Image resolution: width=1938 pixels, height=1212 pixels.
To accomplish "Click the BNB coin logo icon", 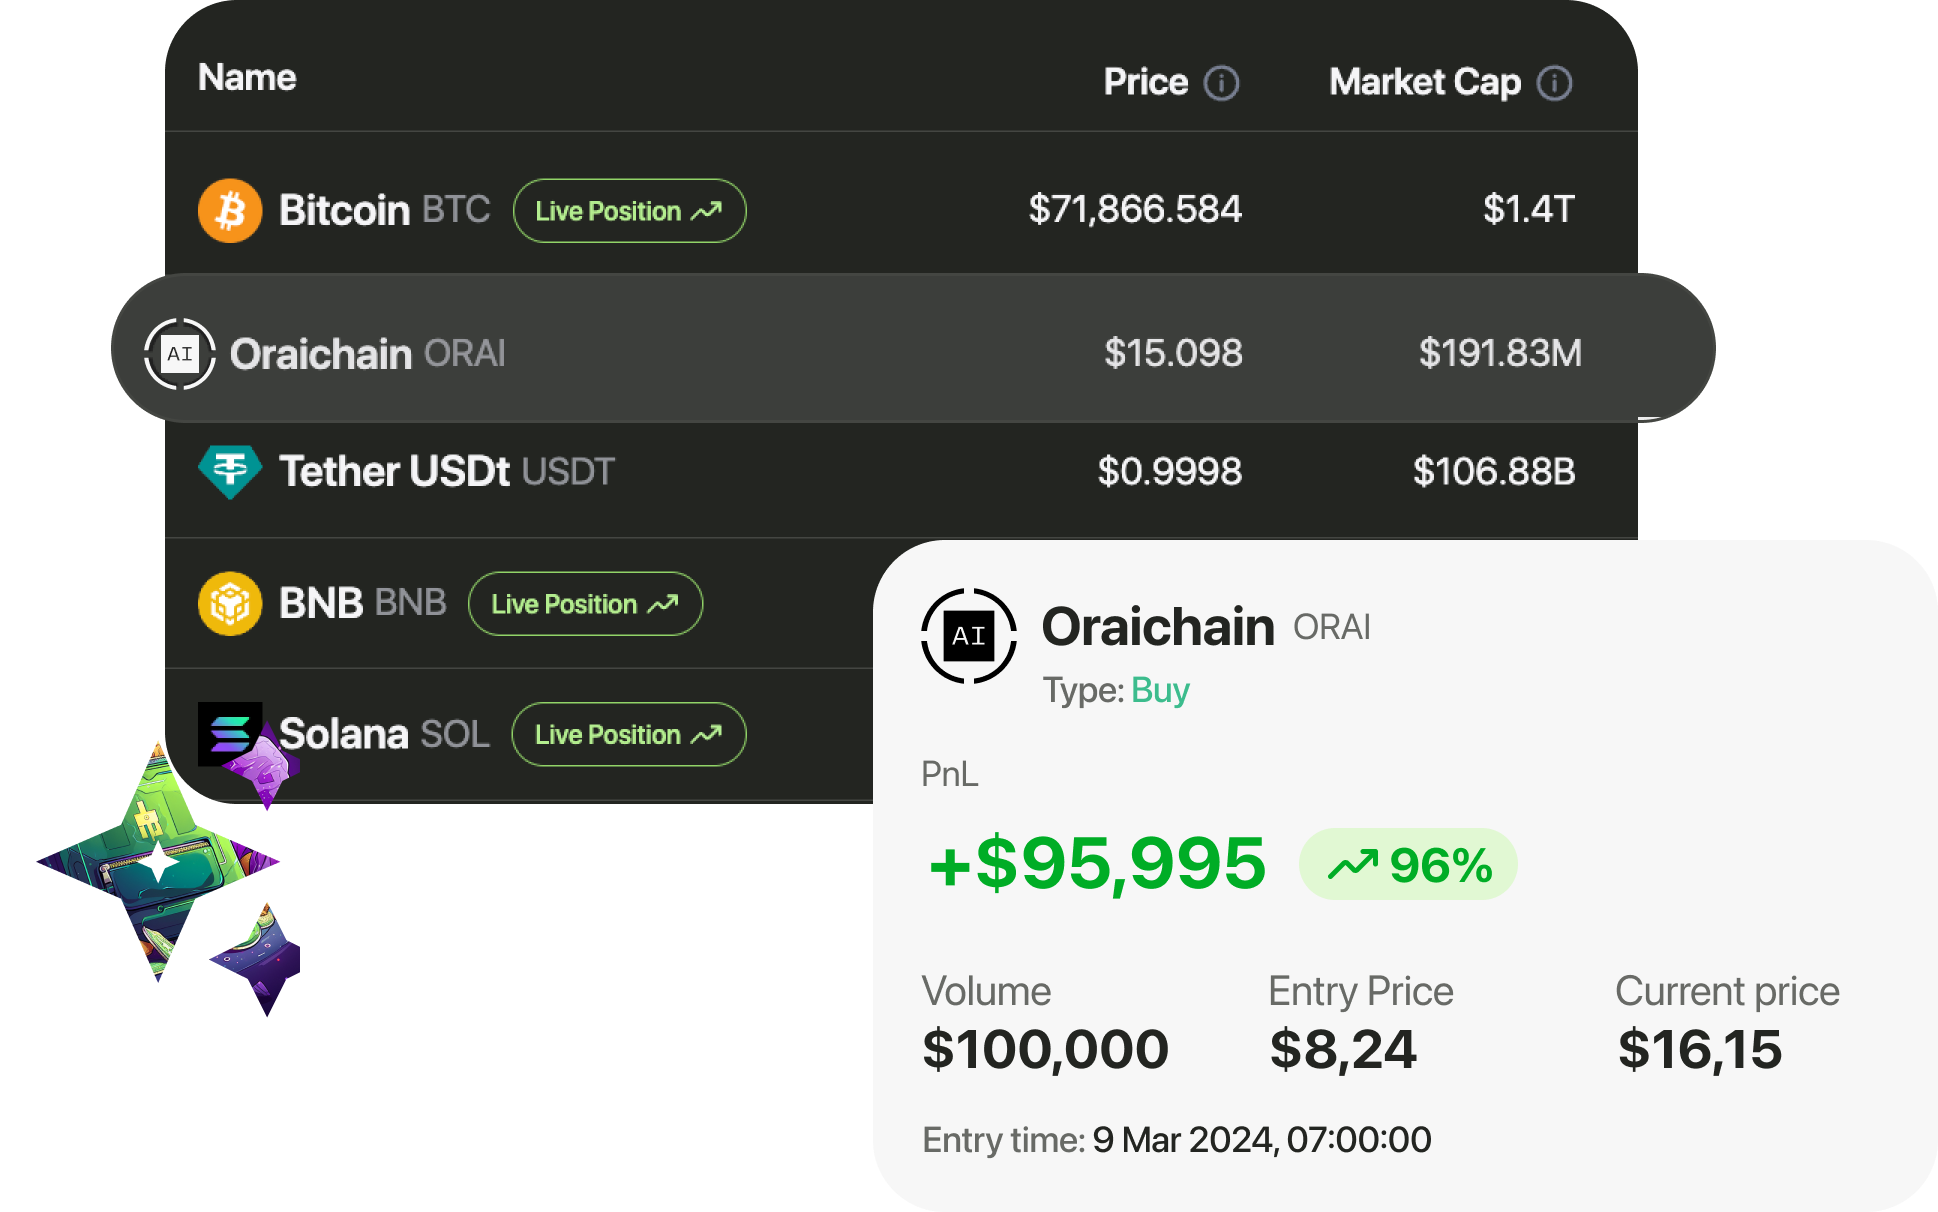I will (x=230, y=604).
